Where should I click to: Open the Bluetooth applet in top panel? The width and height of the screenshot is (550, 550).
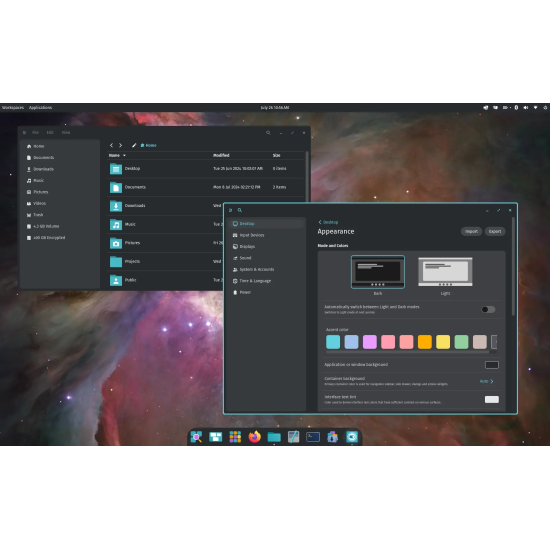tap(516, 108)
